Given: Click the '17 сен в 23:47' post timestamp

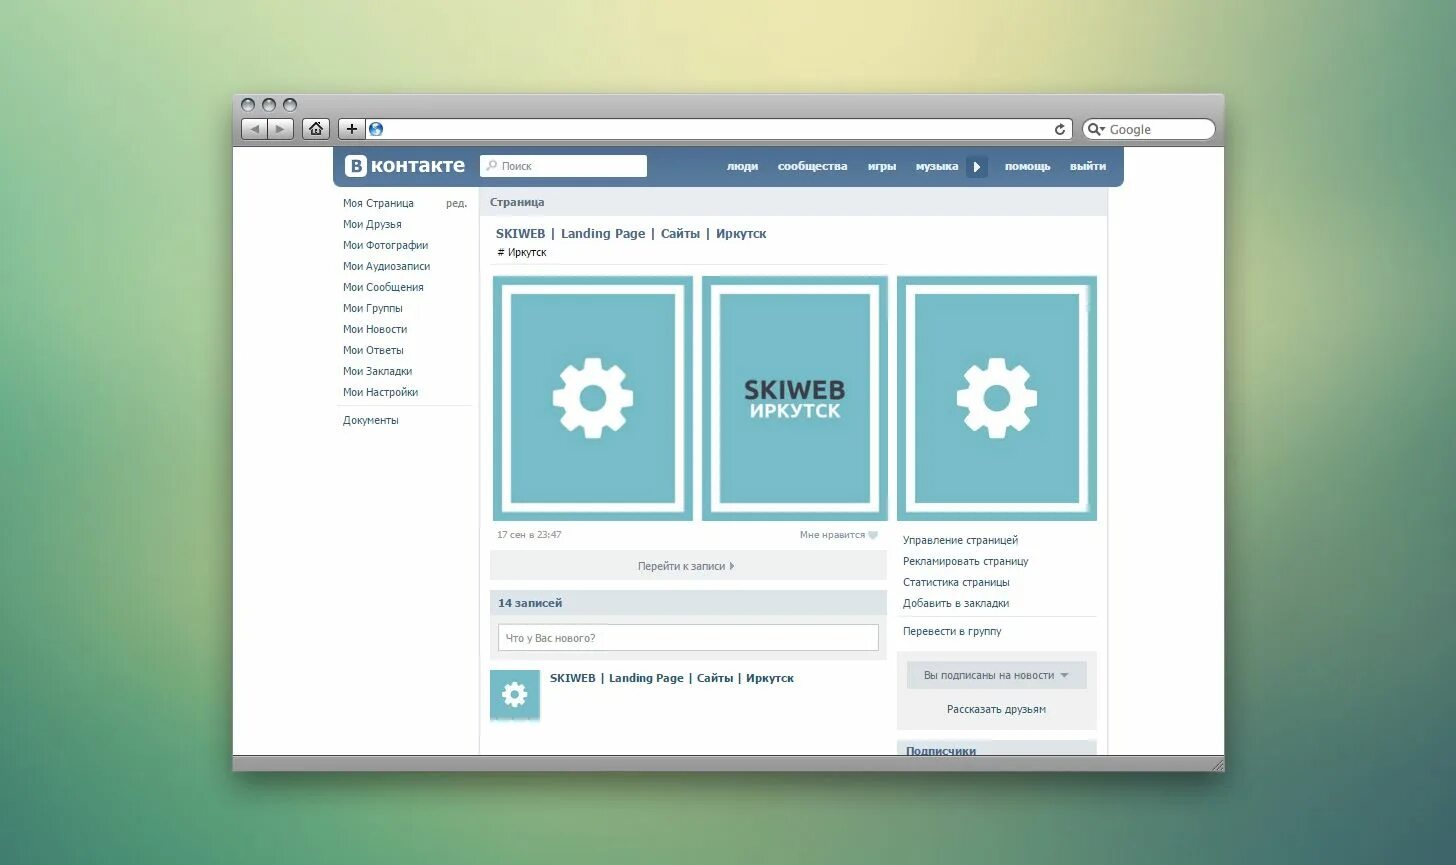Looking at the screenshot, I should coord(529,535).
